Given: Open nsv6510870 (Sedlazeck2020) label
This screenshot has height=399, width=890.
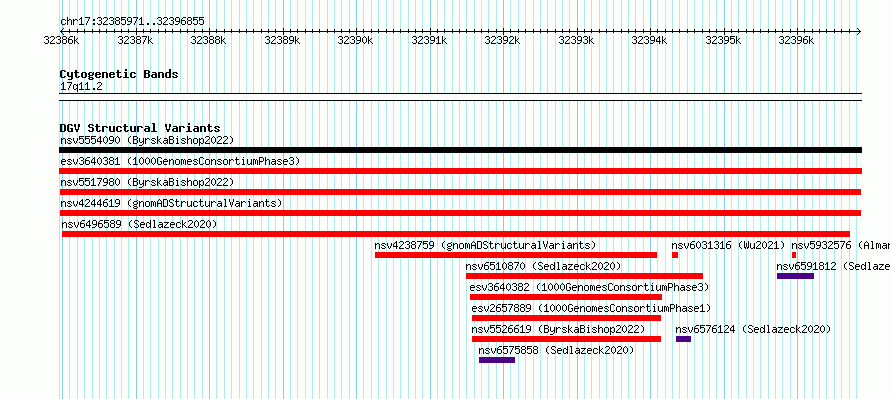Looking at the screenshot, I should click(543, 266).
